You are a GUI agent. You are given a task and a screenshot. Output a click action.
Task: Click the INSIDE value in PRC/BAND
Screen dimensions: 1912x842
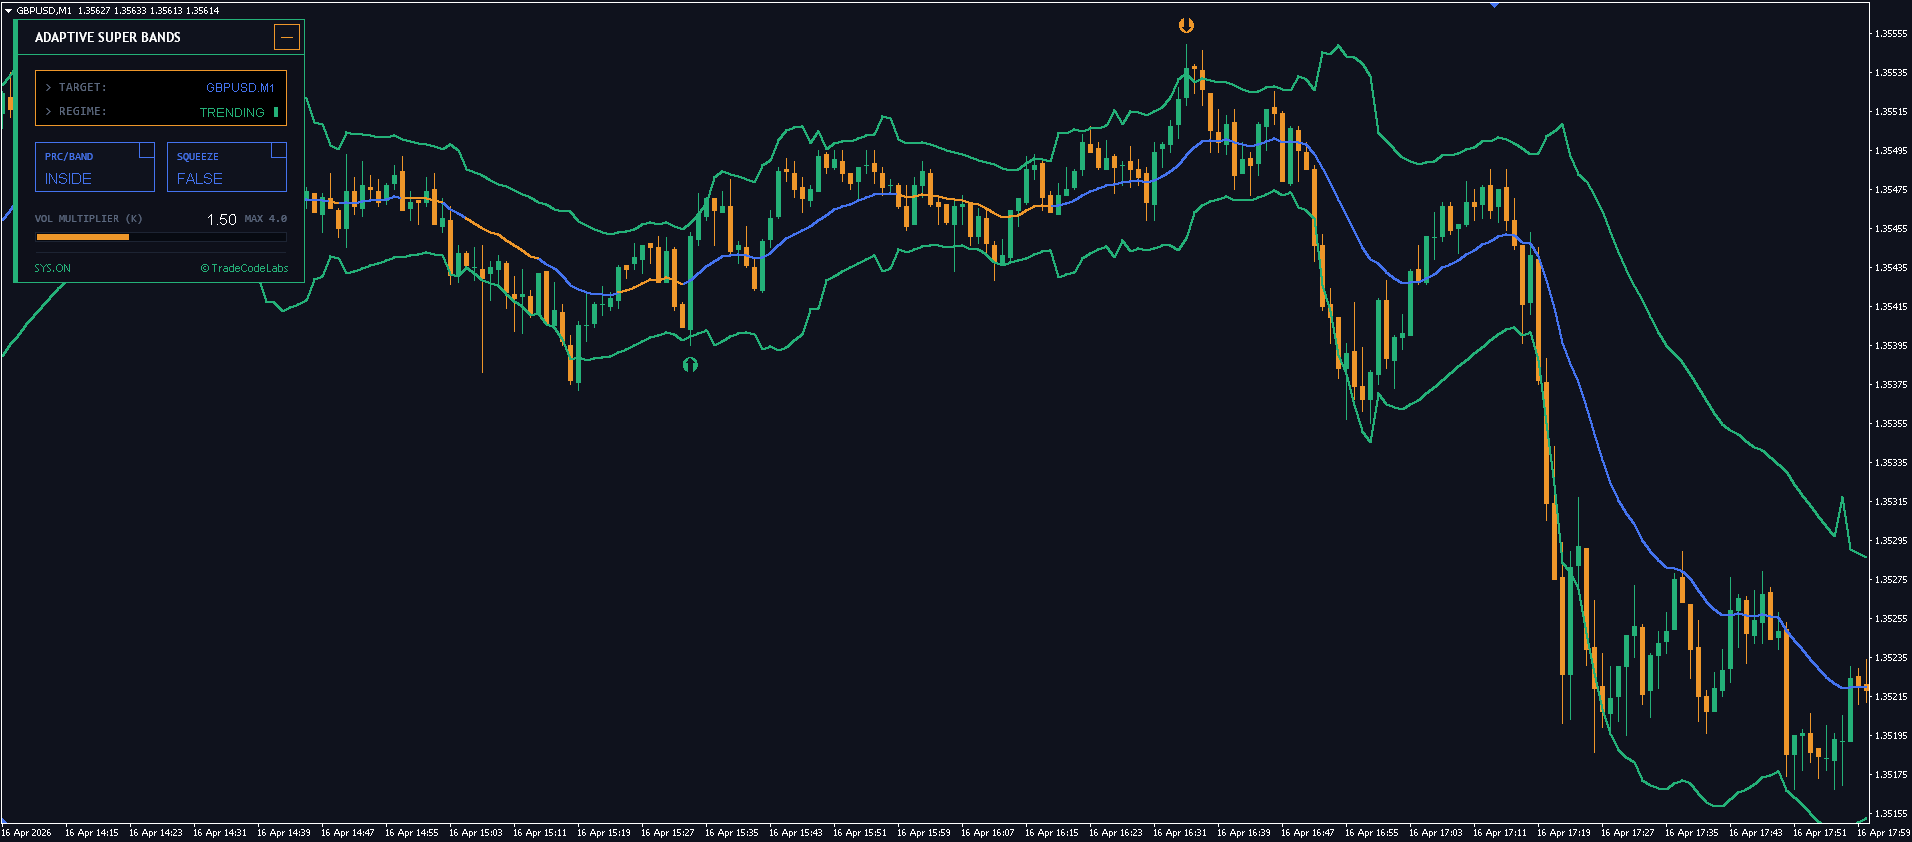pos(68,179)
